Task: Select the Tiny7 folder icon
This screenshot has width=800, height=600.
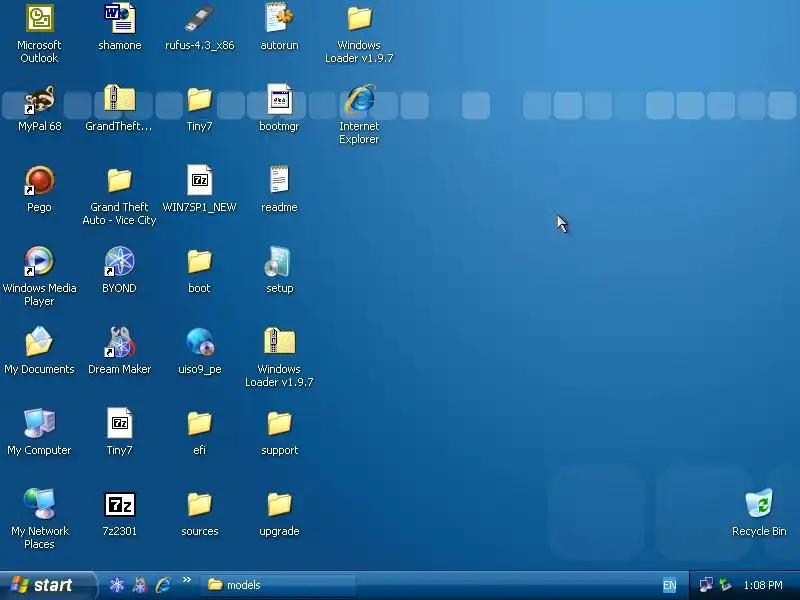Action: 199,99
